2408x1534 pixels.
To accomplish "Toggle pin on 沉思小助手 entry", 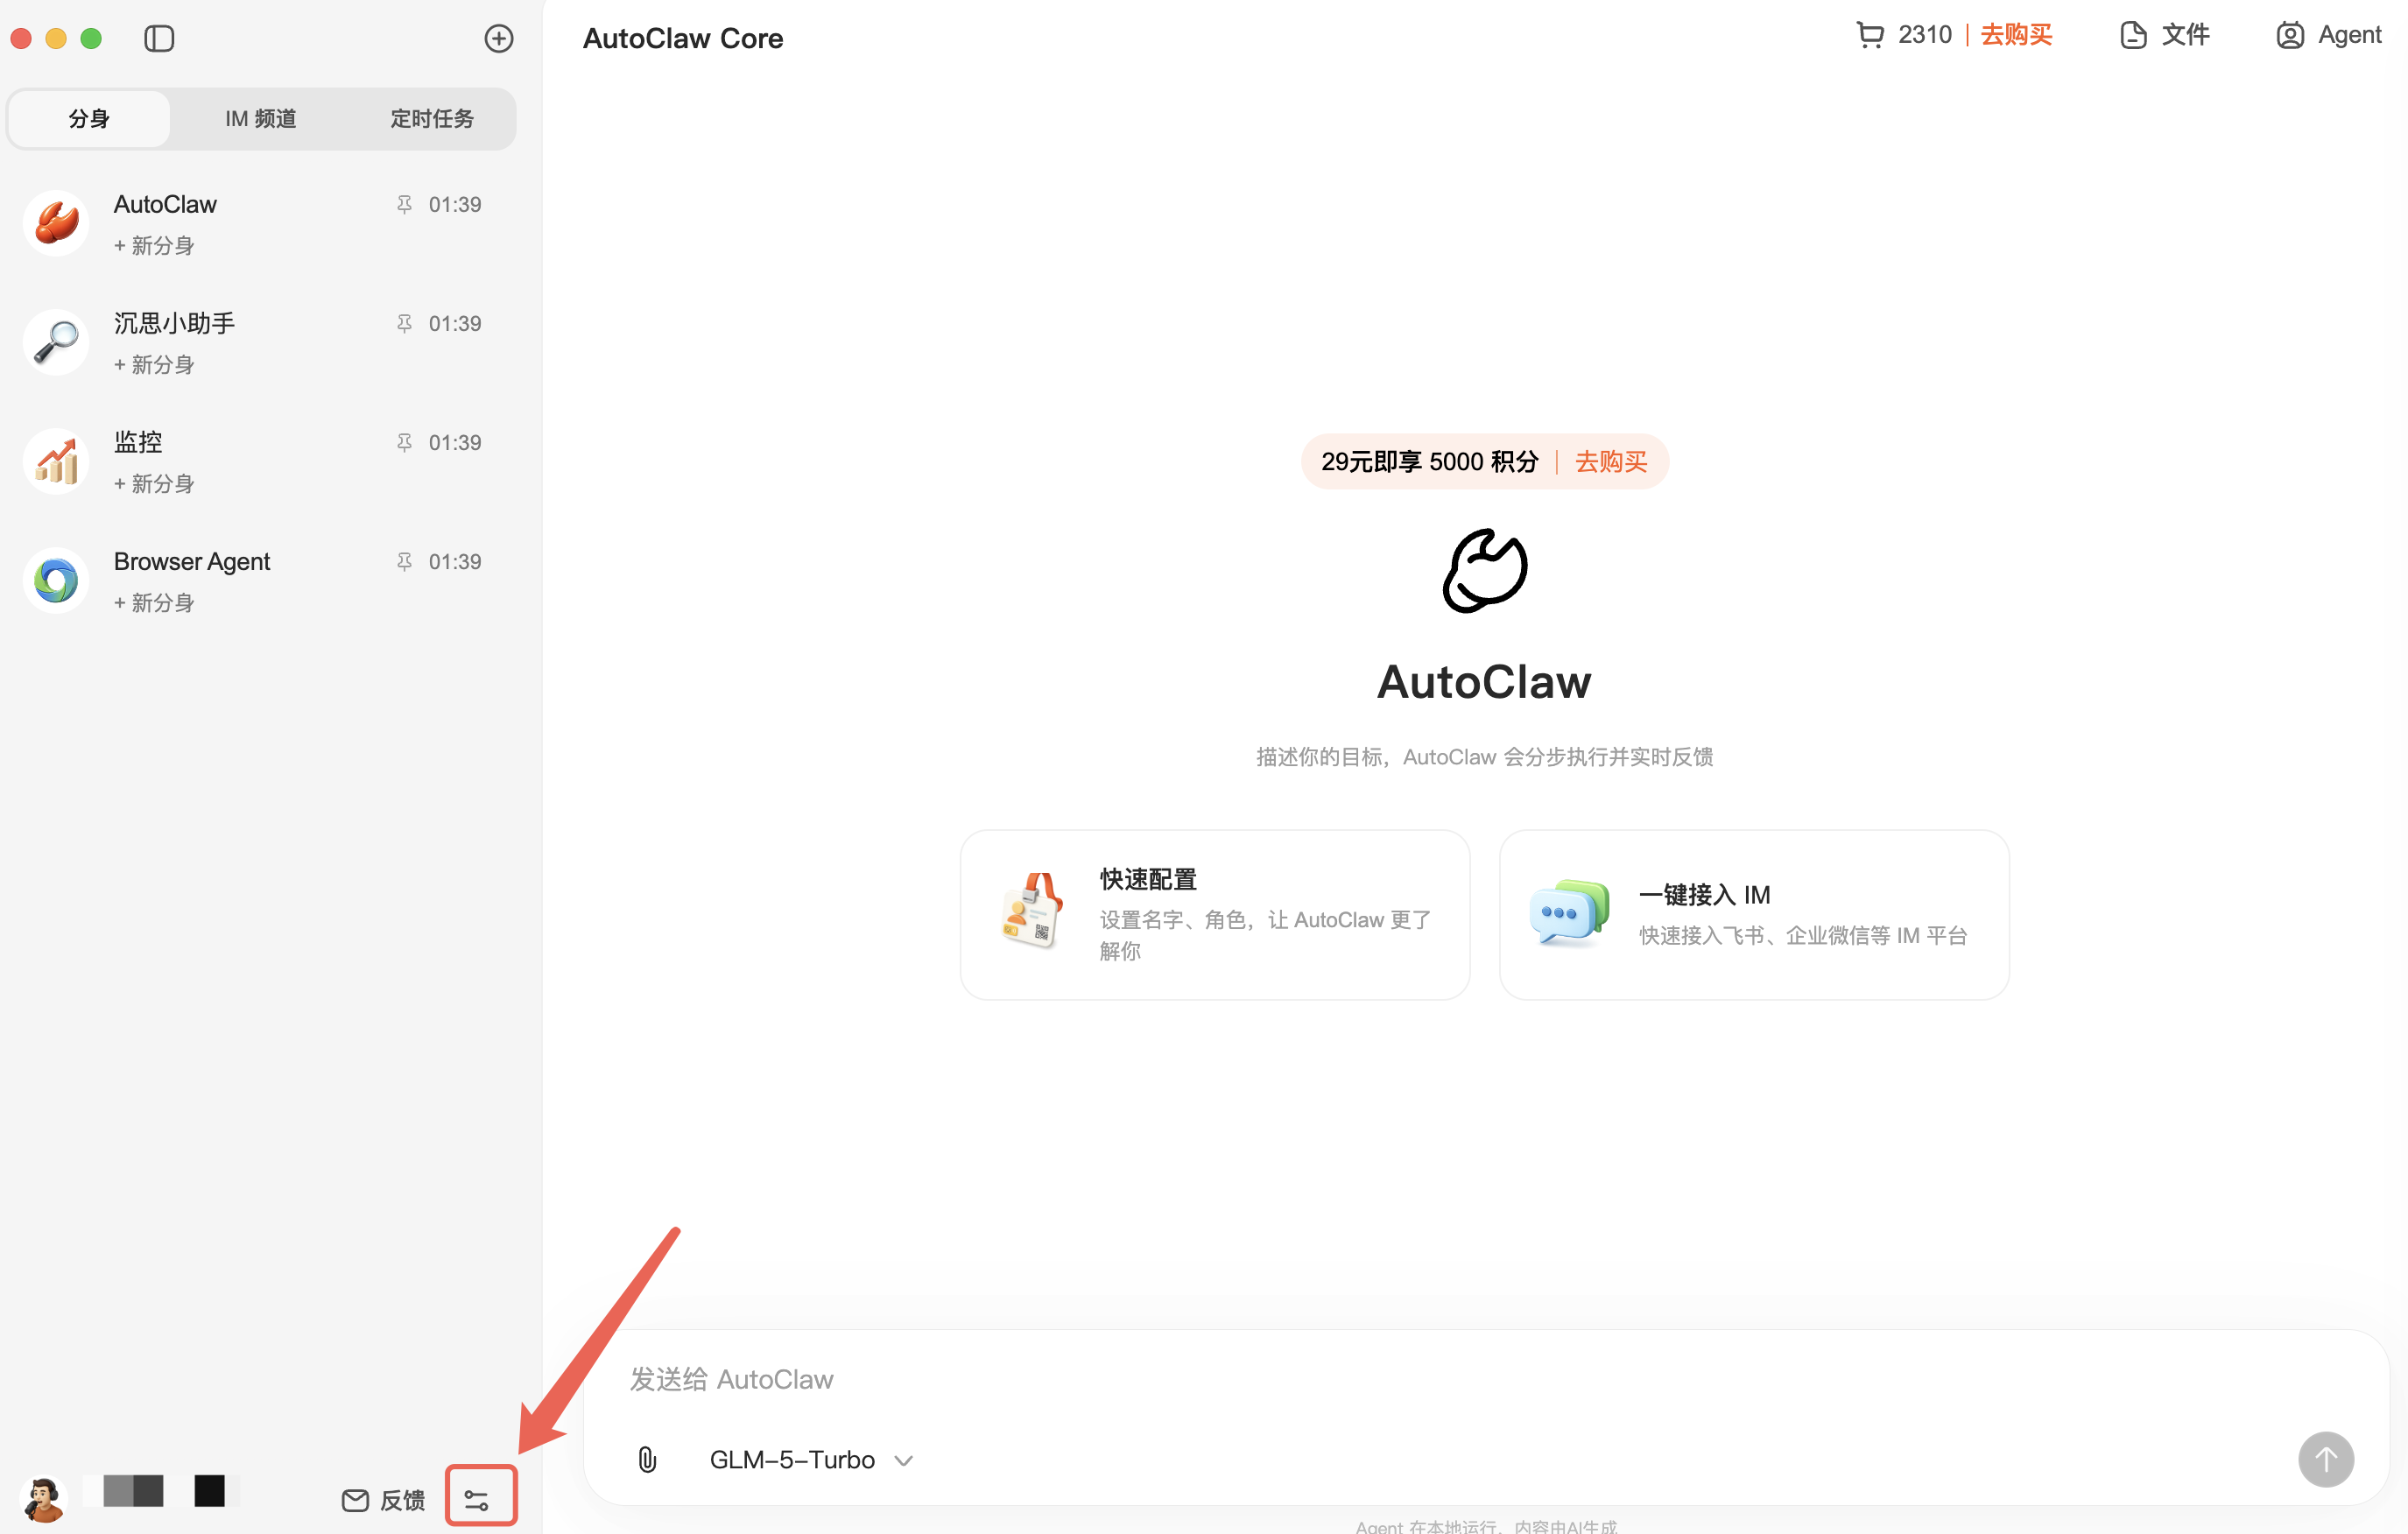I will [404, 323].
